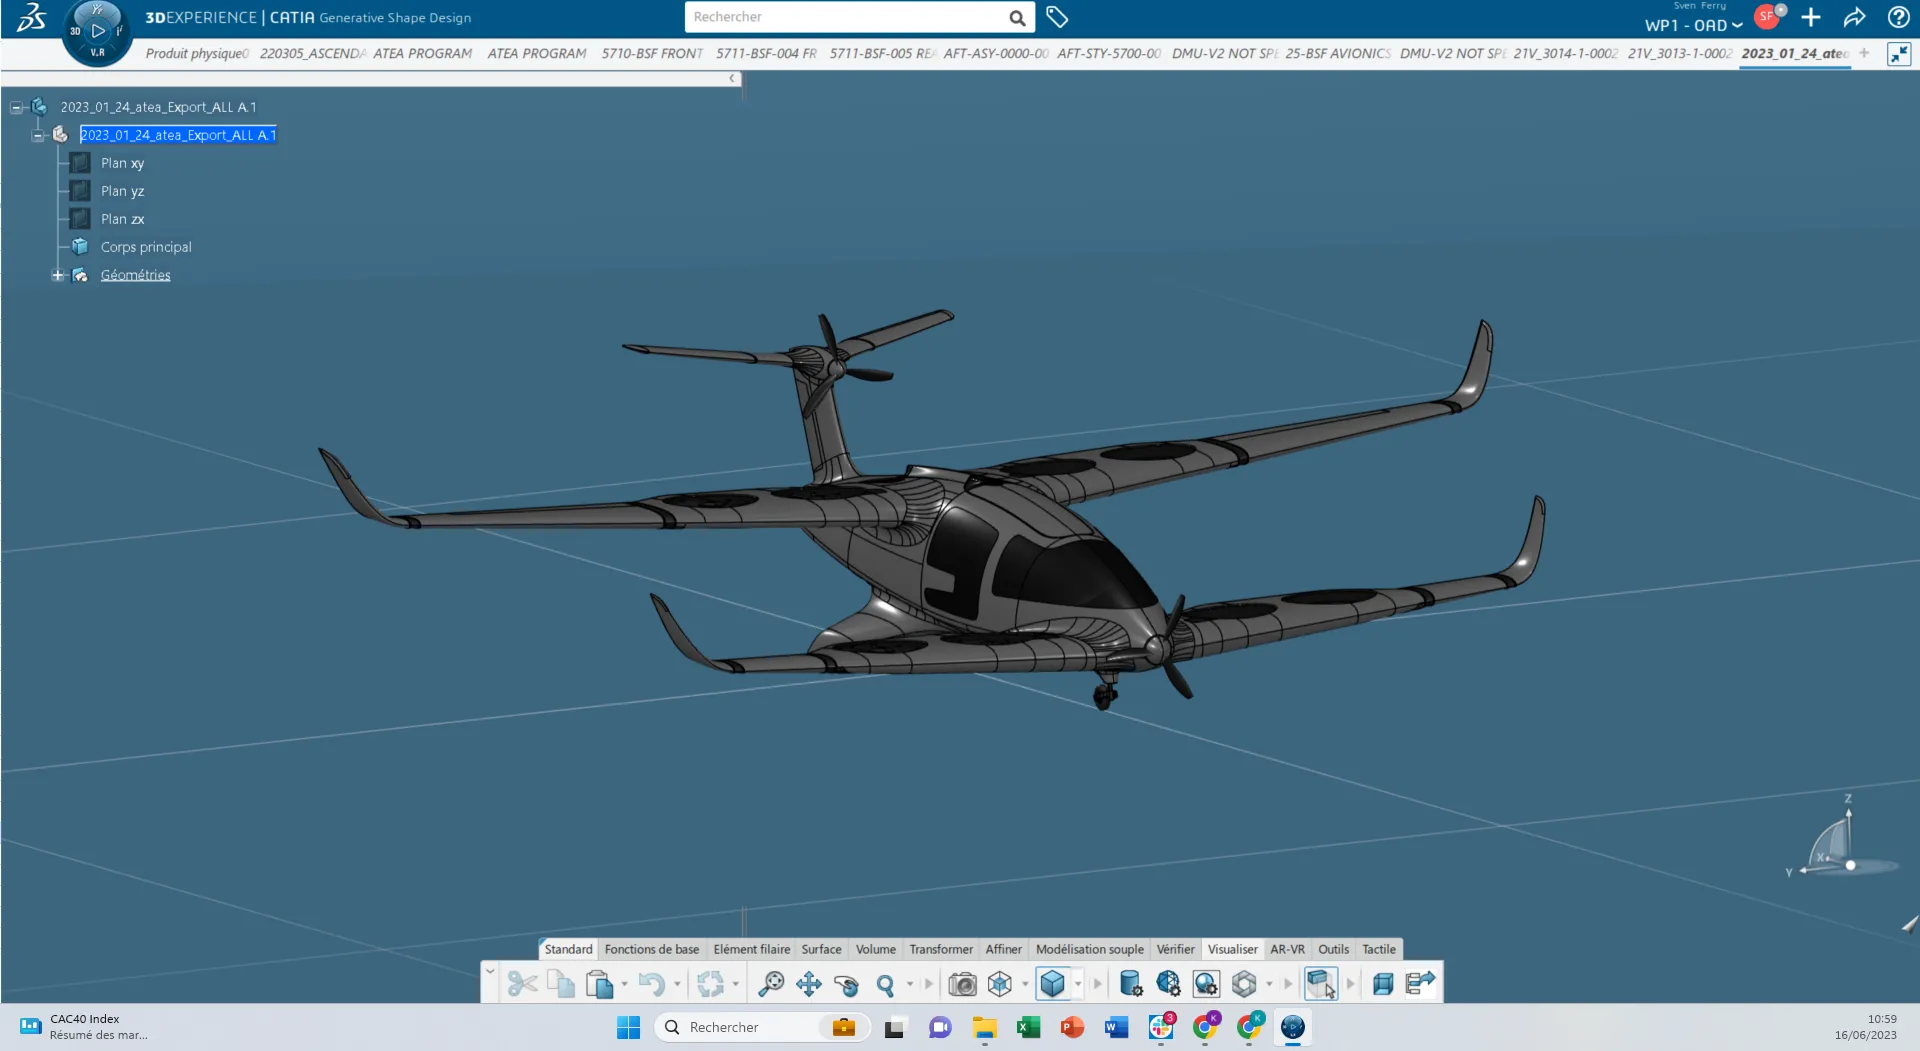
Task: Switch to the Standard toolbar tab
Action: coord(568,949)
